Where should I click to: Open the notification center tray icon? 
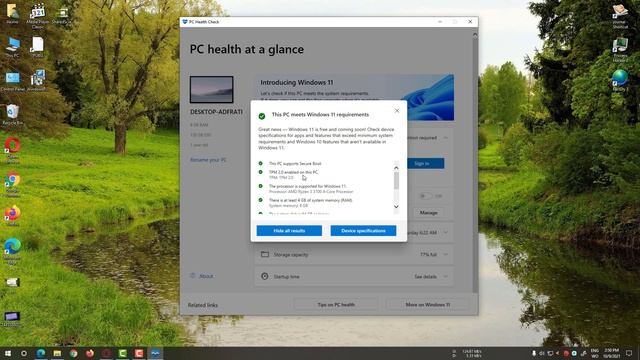pyautogui.click(x=629, y=353)
